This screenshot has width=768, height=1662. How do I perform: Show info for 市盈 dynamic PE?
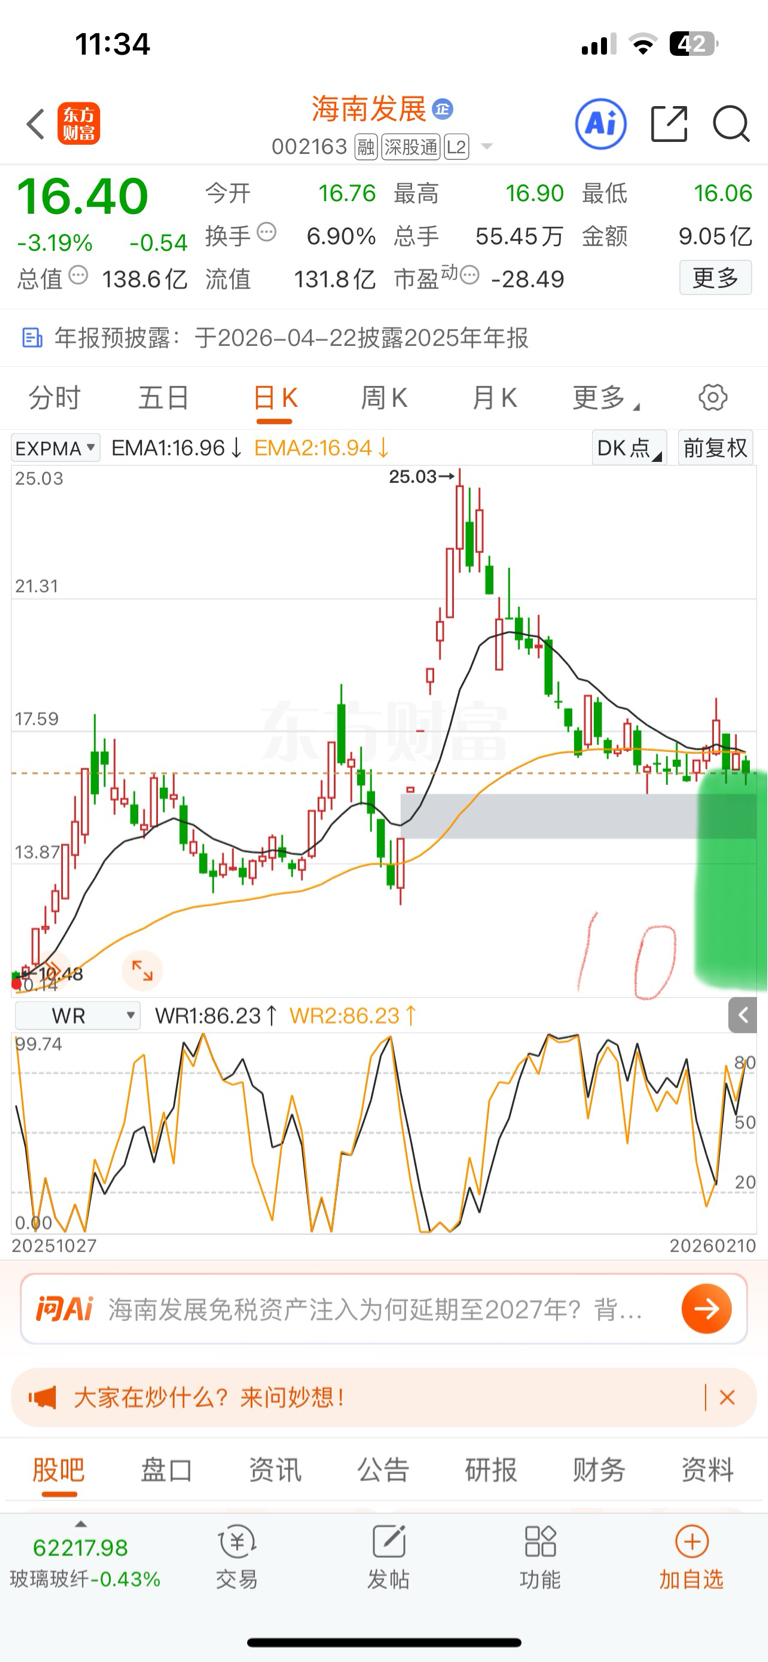pos(469,275)
